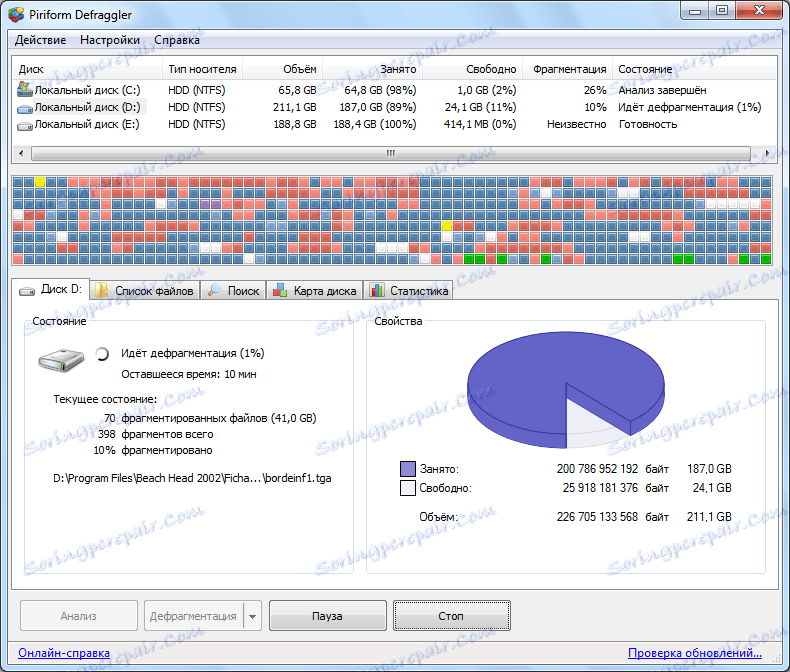Click '188,4 GB (100%)' used value for disk E:
The height and width of the screenshot is (672, 790).
tap(375, 124)
